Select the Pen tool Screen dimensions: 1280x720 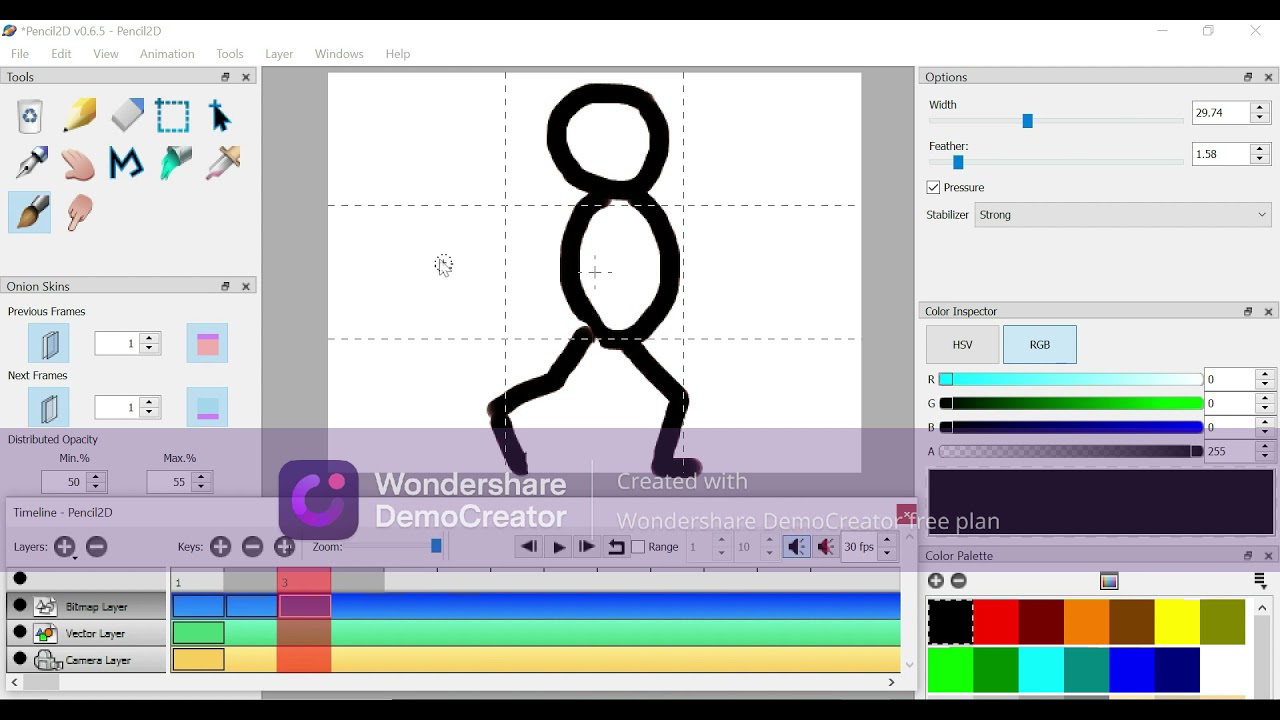pos(30,163)
